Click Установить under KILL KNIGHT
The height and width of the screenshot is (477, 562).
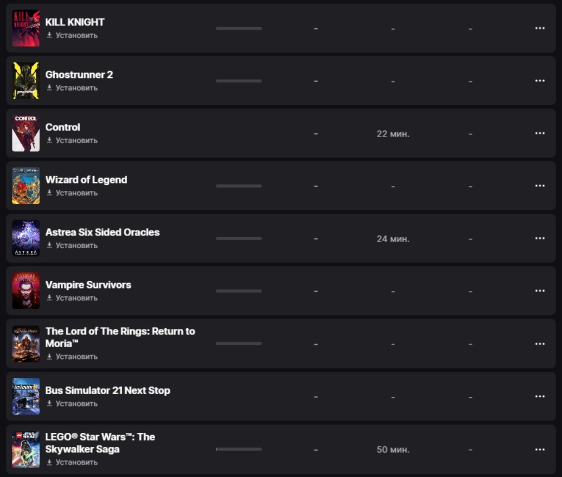pyautogui.click(x=72, y=35)
